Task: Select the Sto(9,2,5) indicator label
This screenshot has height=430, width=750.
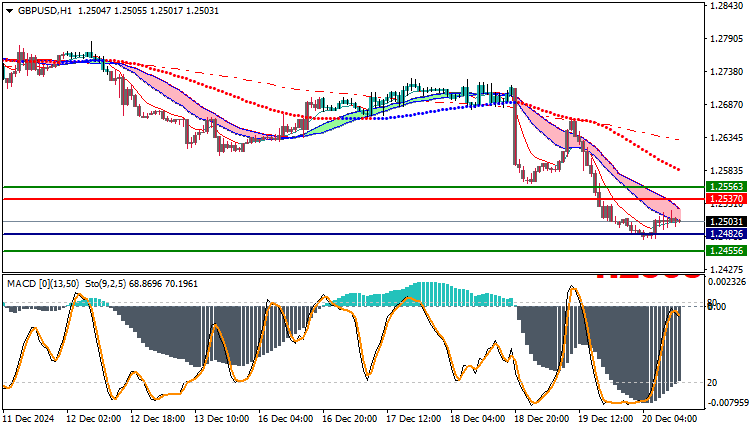Action: (x=105, y=284)
